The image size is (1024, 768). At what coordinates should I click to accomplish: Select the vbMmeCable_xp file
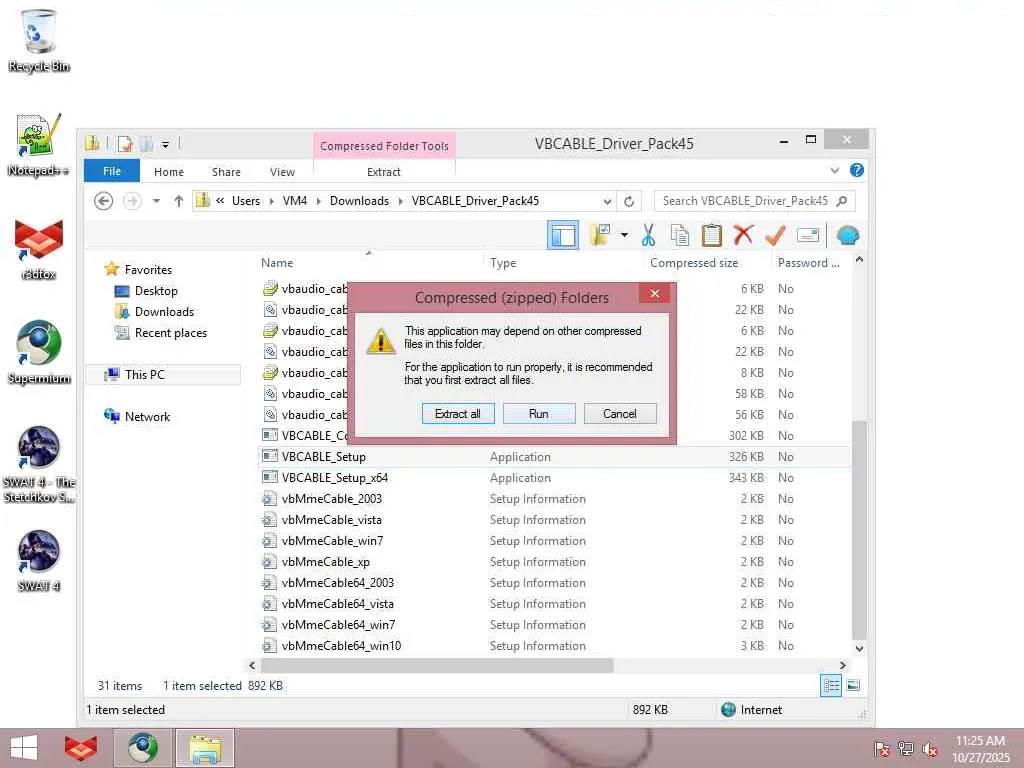coord(325,562)
